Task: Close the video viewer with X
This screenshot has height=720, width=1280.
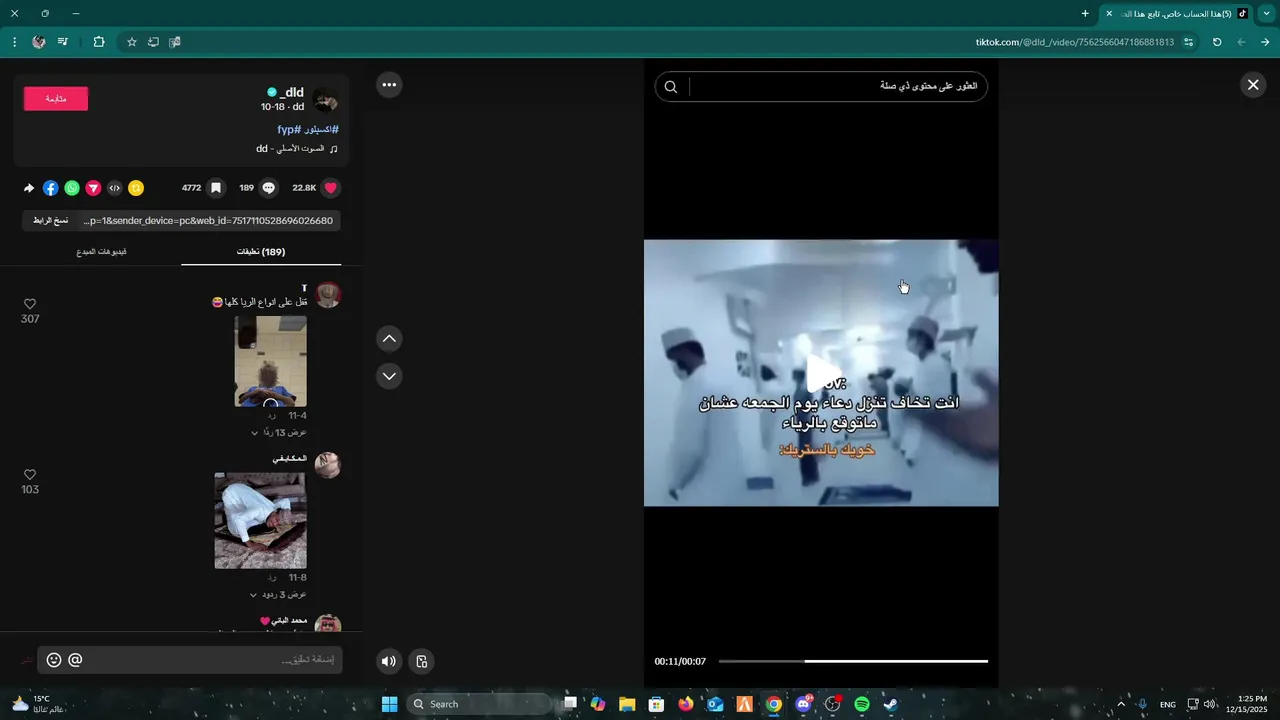Action: tap(1253, 85)
